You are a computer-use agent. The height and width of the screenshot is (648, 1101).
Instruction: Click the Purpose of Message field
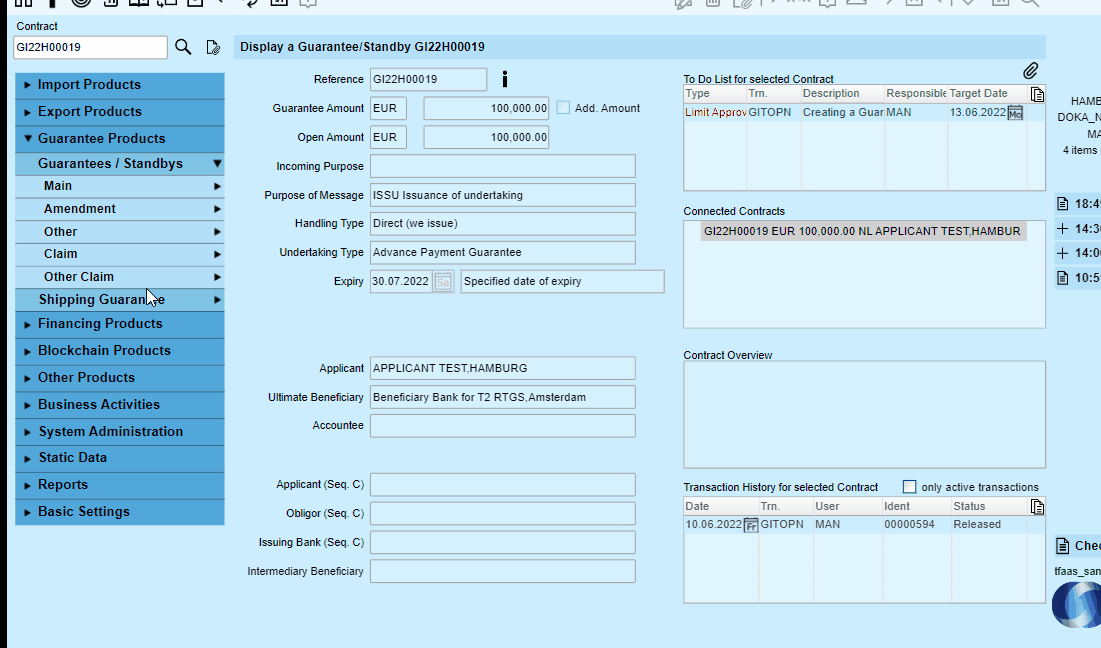(503, 195)
